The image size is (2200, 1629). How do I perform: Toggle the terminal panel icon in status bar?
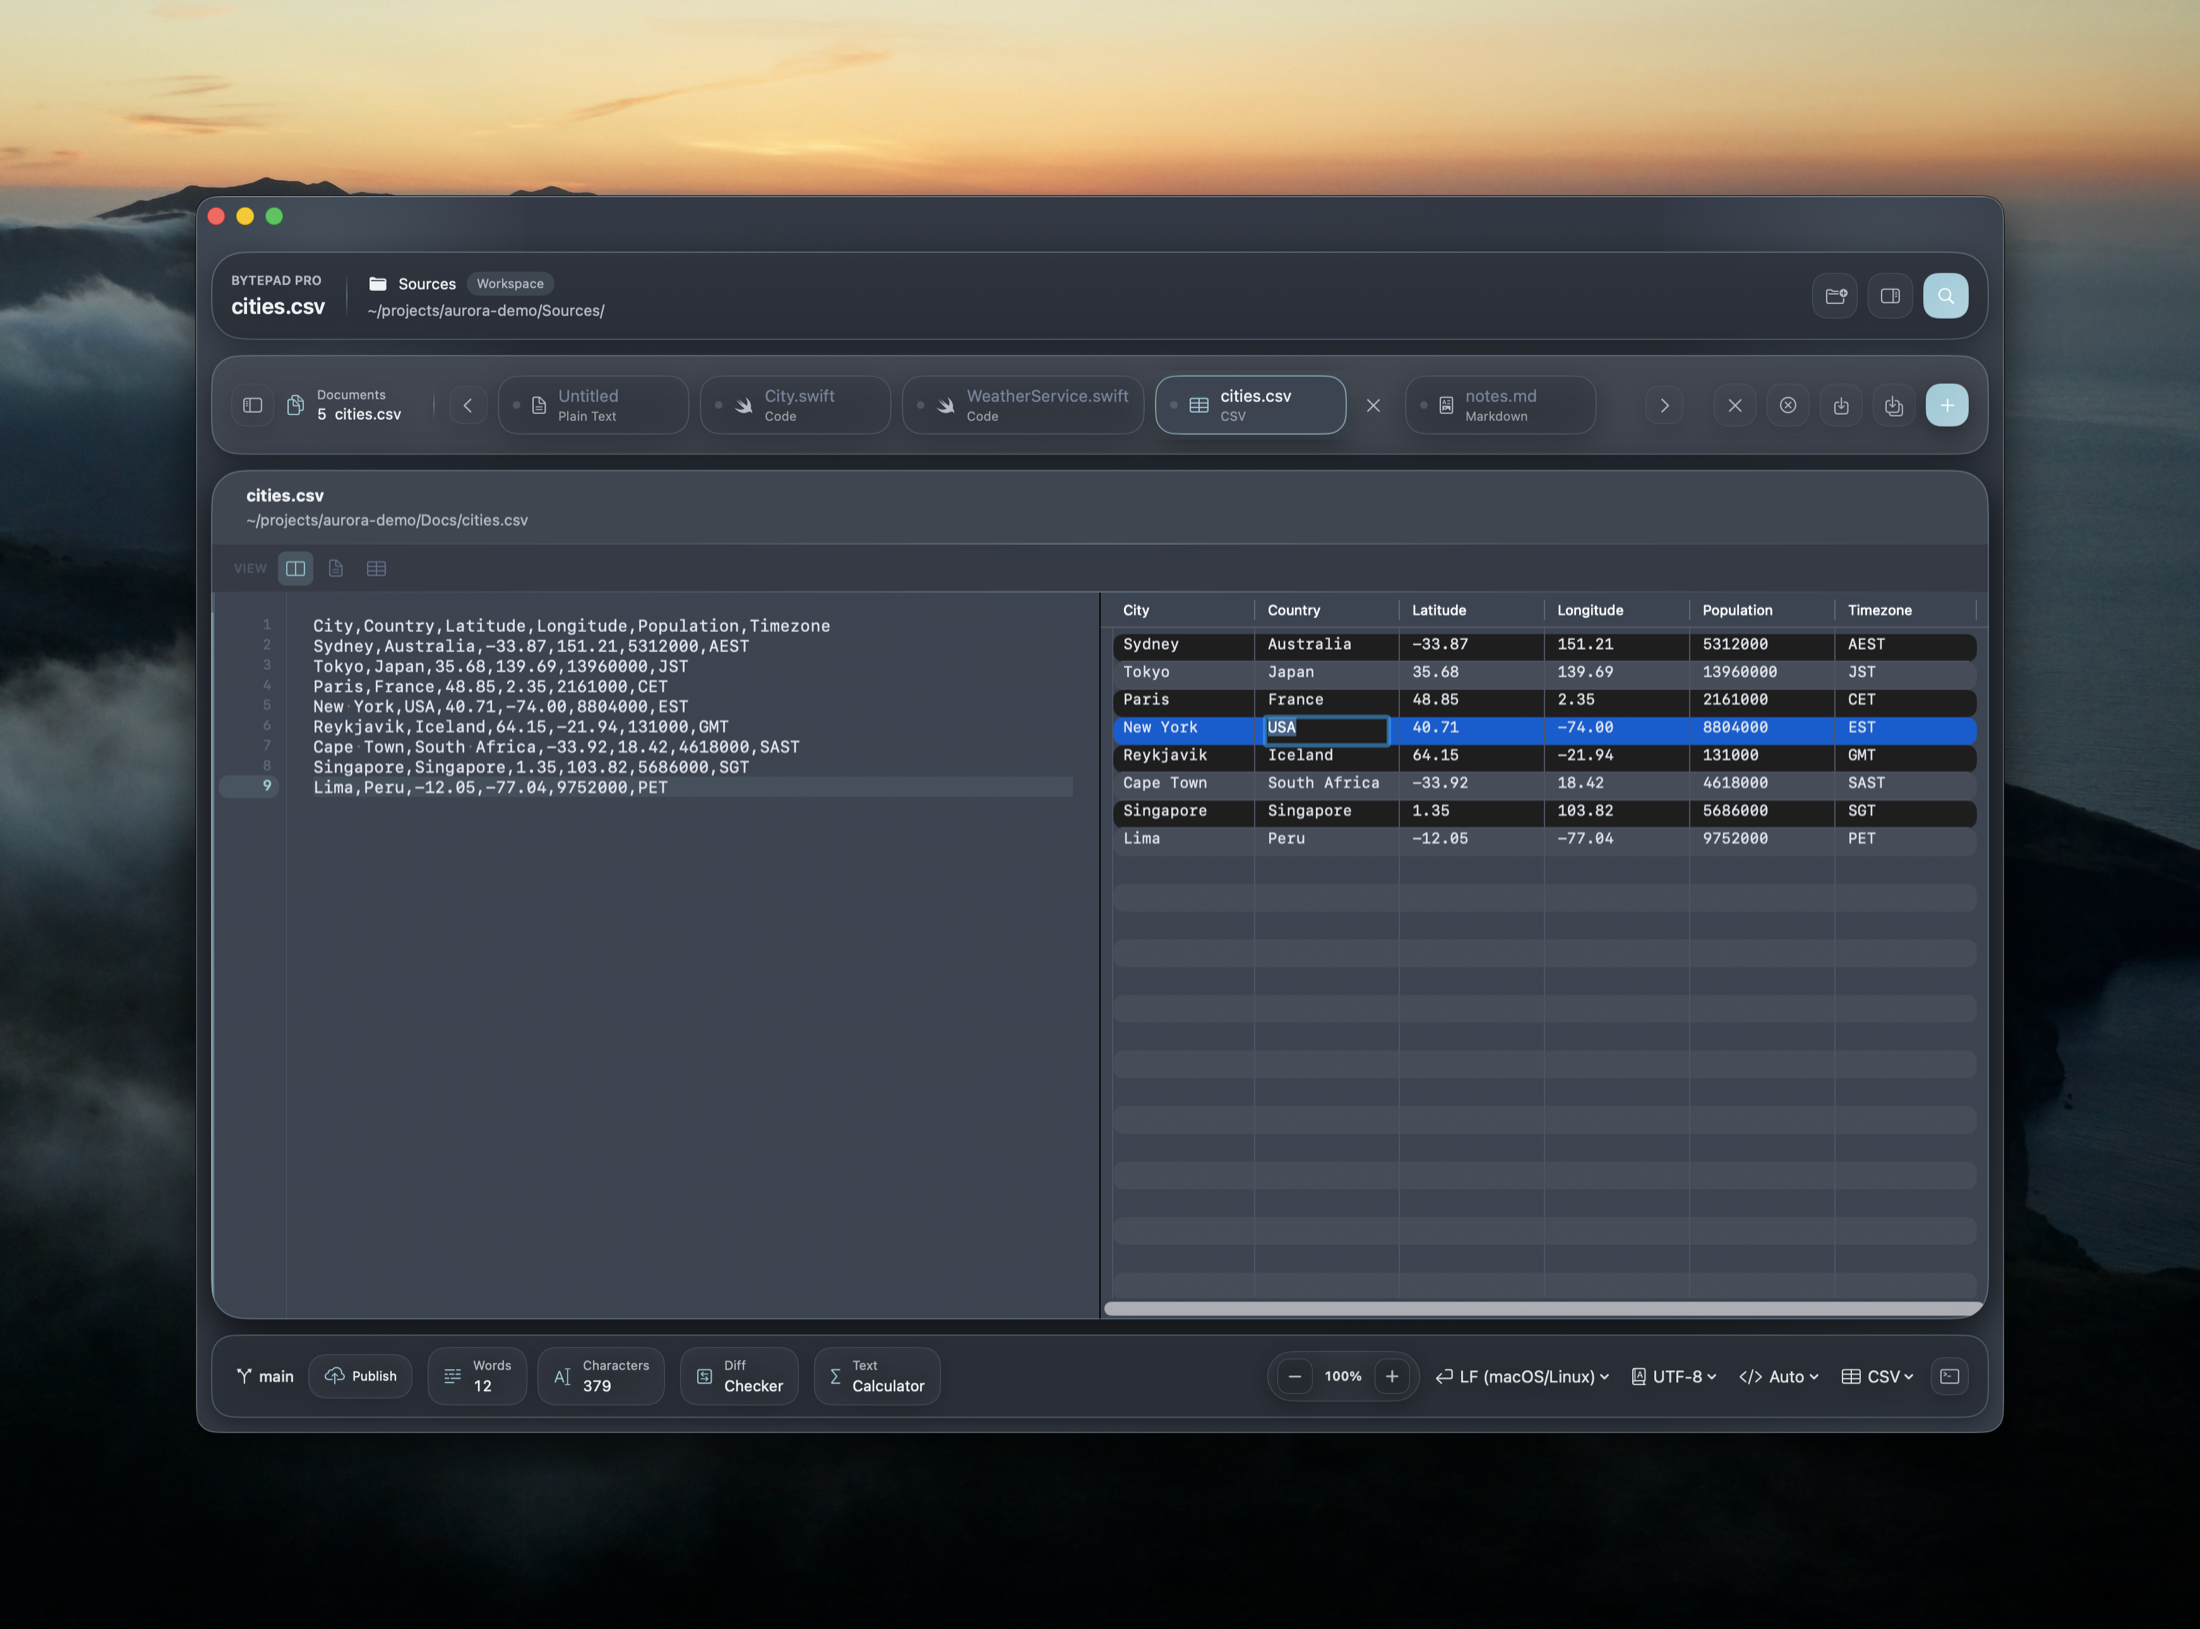tap(1950, 1376)
